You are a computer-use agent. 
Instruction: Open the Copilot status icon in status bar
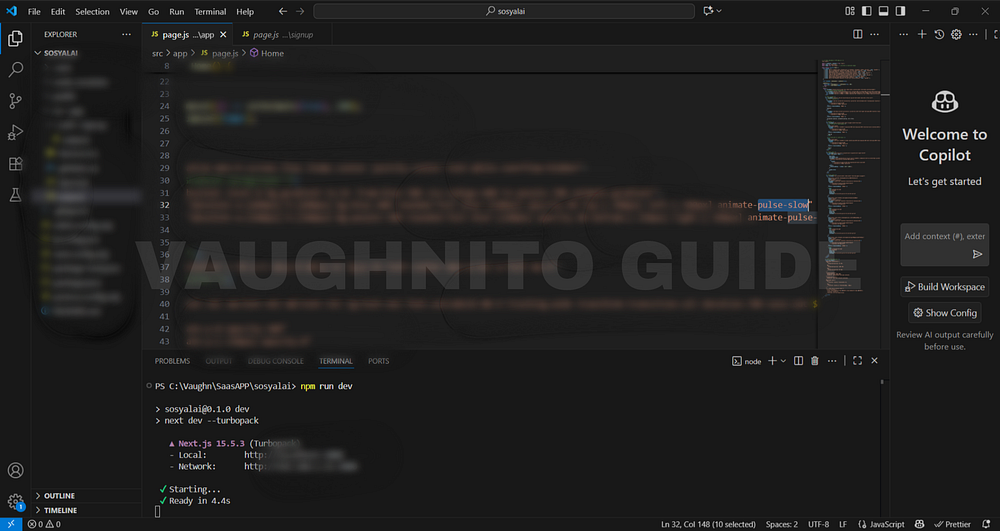pyautogui.click(x=919, y=524)
